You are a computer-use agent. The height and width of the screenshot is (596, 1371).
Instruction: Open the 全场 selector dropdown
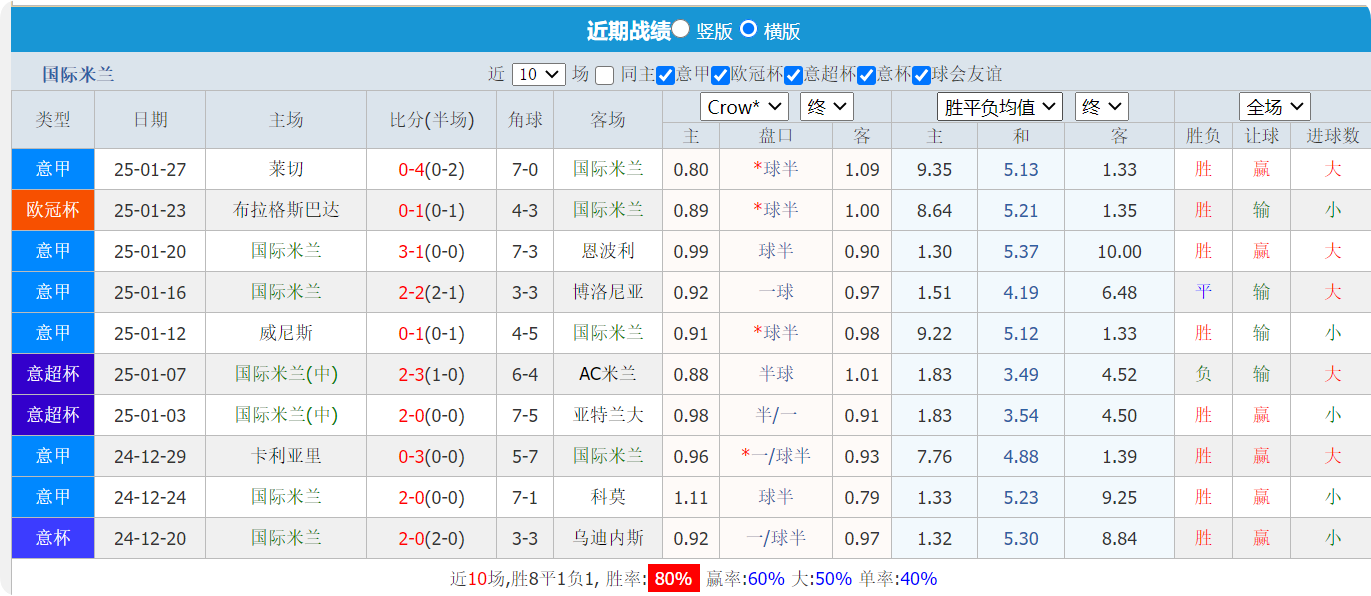click(x=1274, y=106)
